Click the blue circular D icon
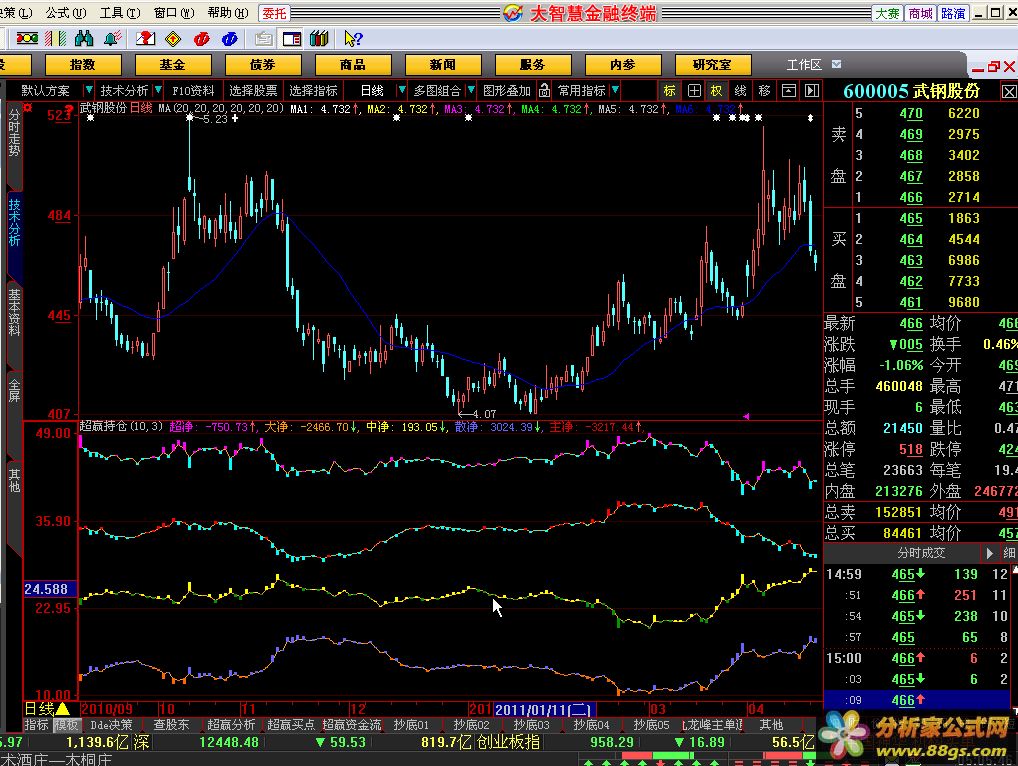The width and height of the screenshot is (1018, 766). click(x=230, y=39)
